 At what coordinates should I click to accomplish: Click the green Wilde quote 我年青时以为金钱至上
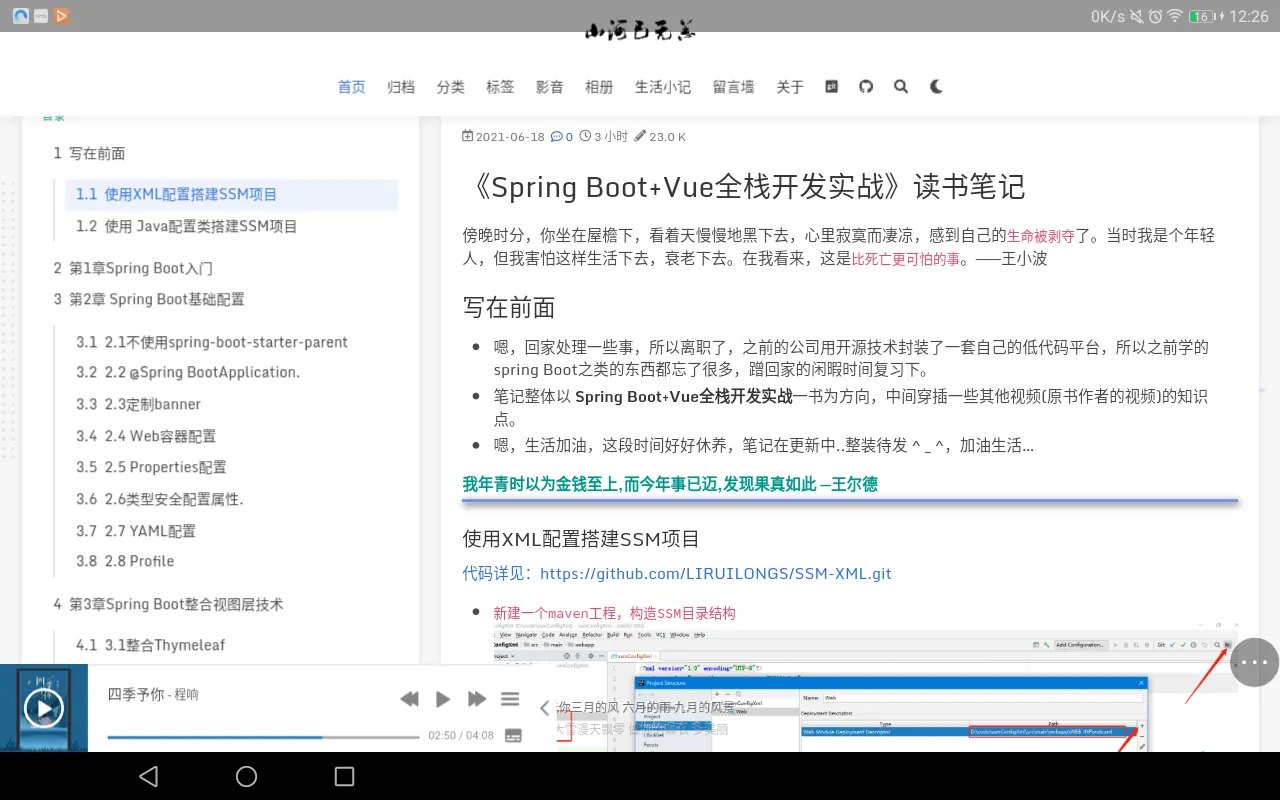pyautogui.click(x=670, y=484)
